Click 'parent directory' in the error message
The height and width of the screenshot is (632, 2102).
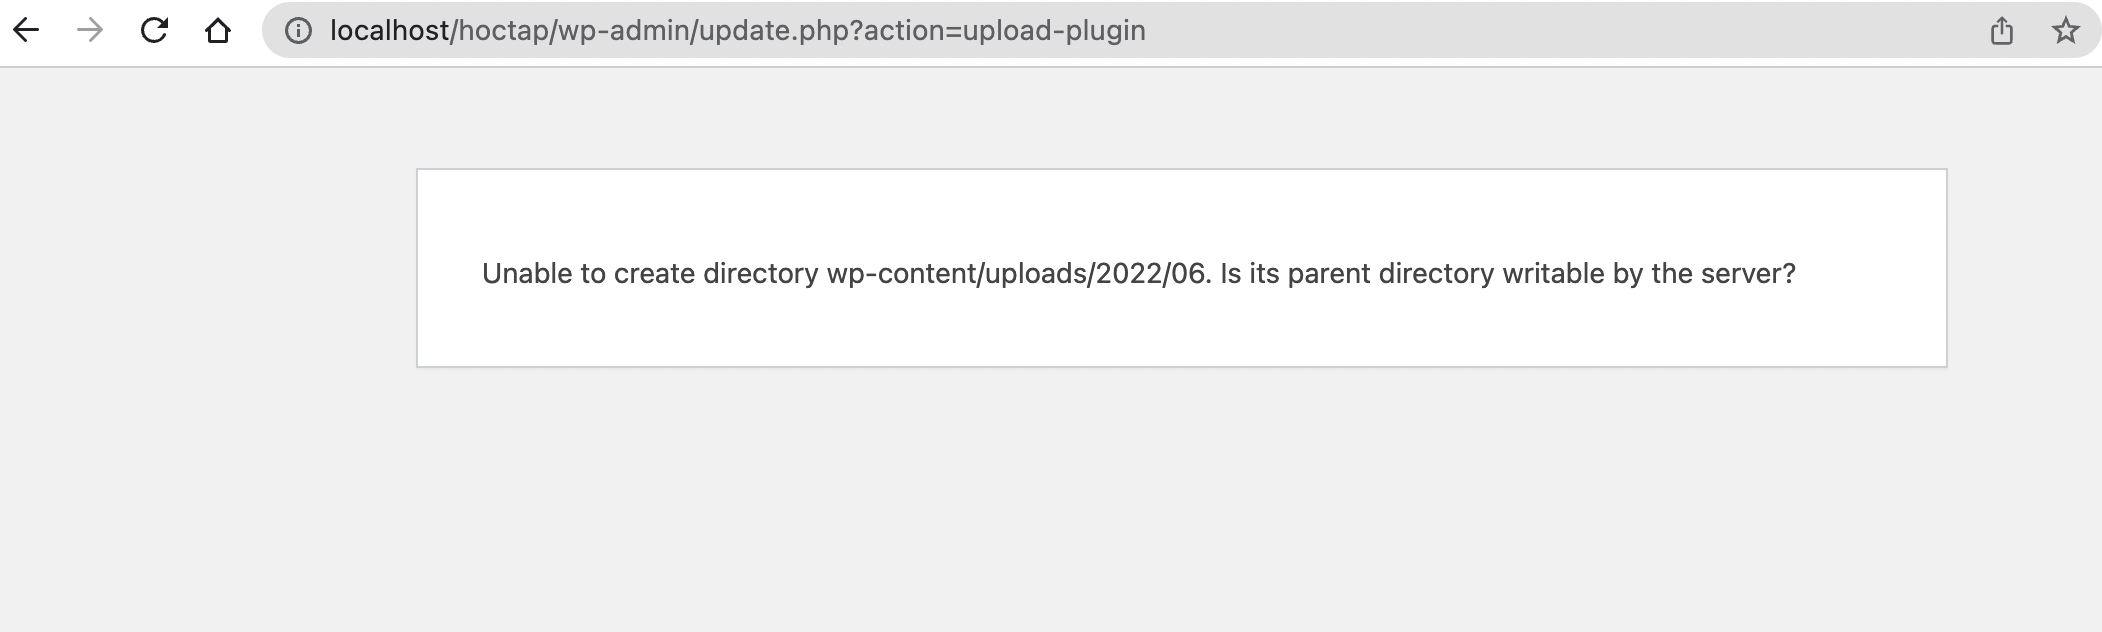(x=1390, y=274)
